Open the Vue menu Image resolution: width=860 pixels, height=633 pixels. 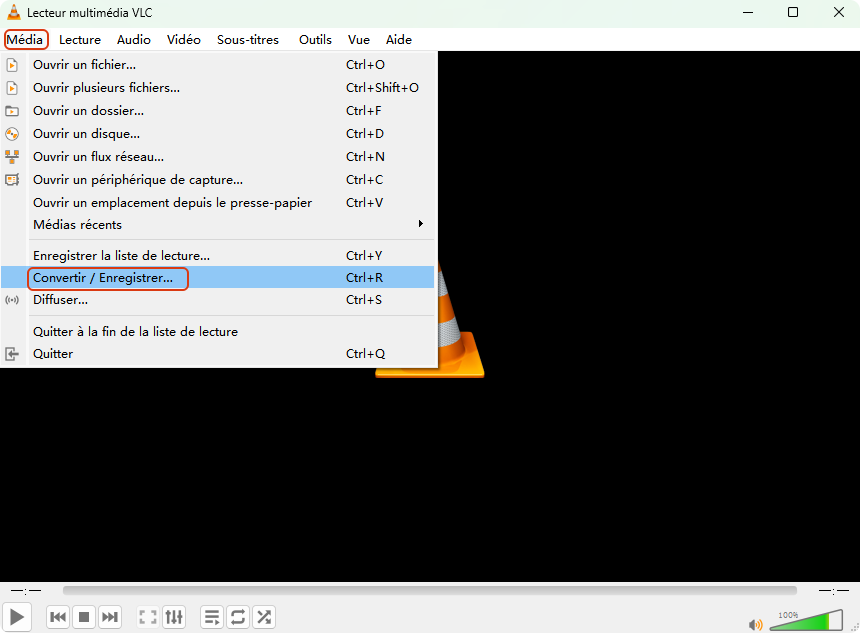coord(359,39)
